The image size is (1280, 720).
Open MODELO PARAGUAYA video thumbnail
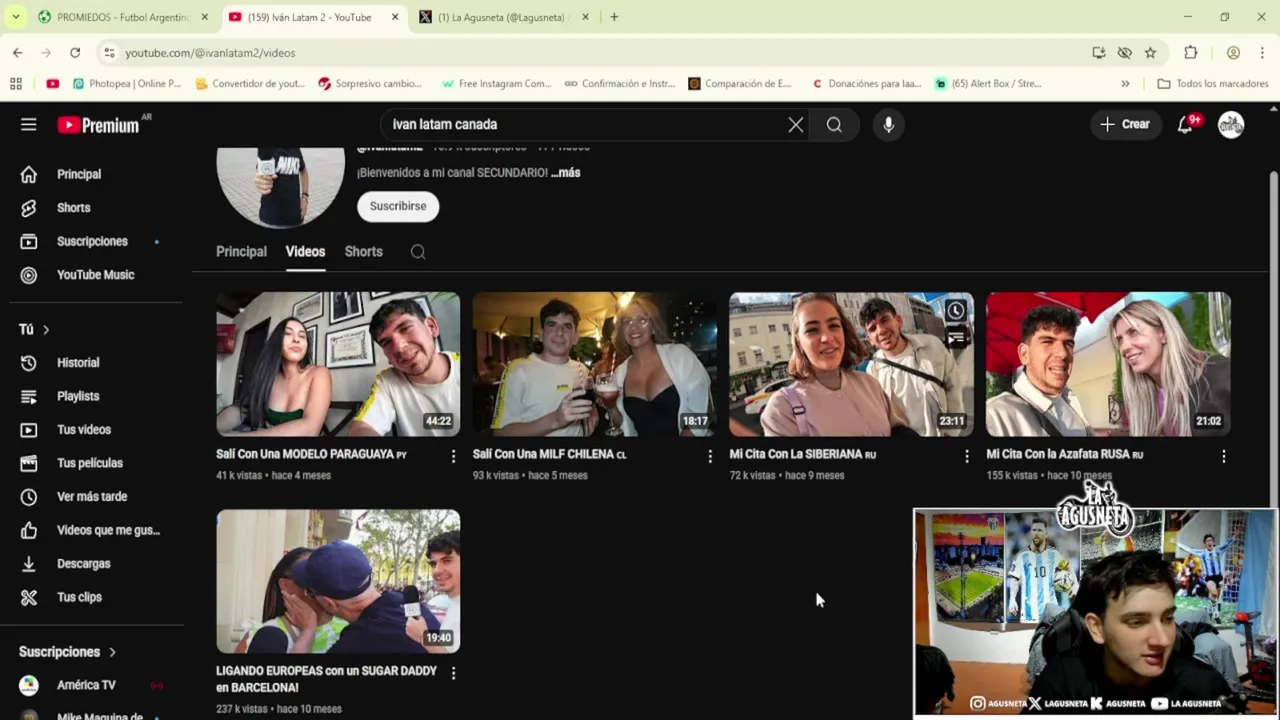[338, 364]
